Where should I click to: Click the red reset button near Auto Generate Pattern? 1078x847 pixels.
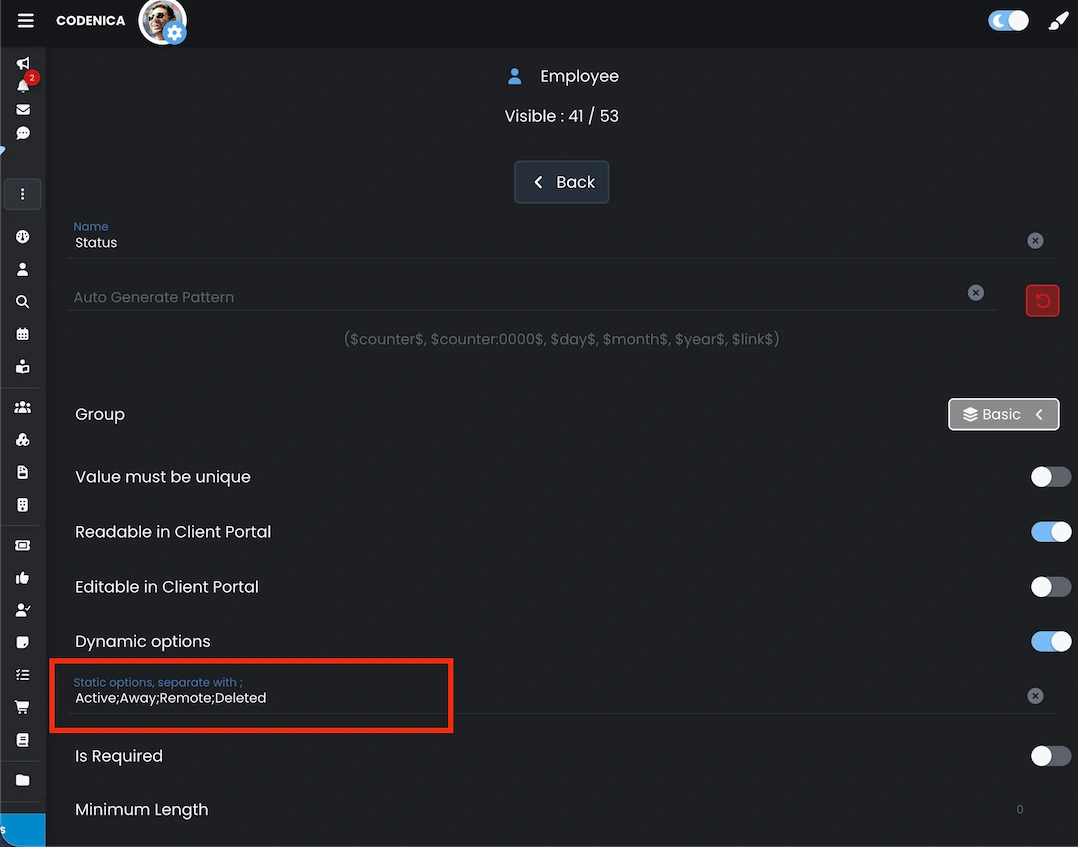coord(1042,300)
